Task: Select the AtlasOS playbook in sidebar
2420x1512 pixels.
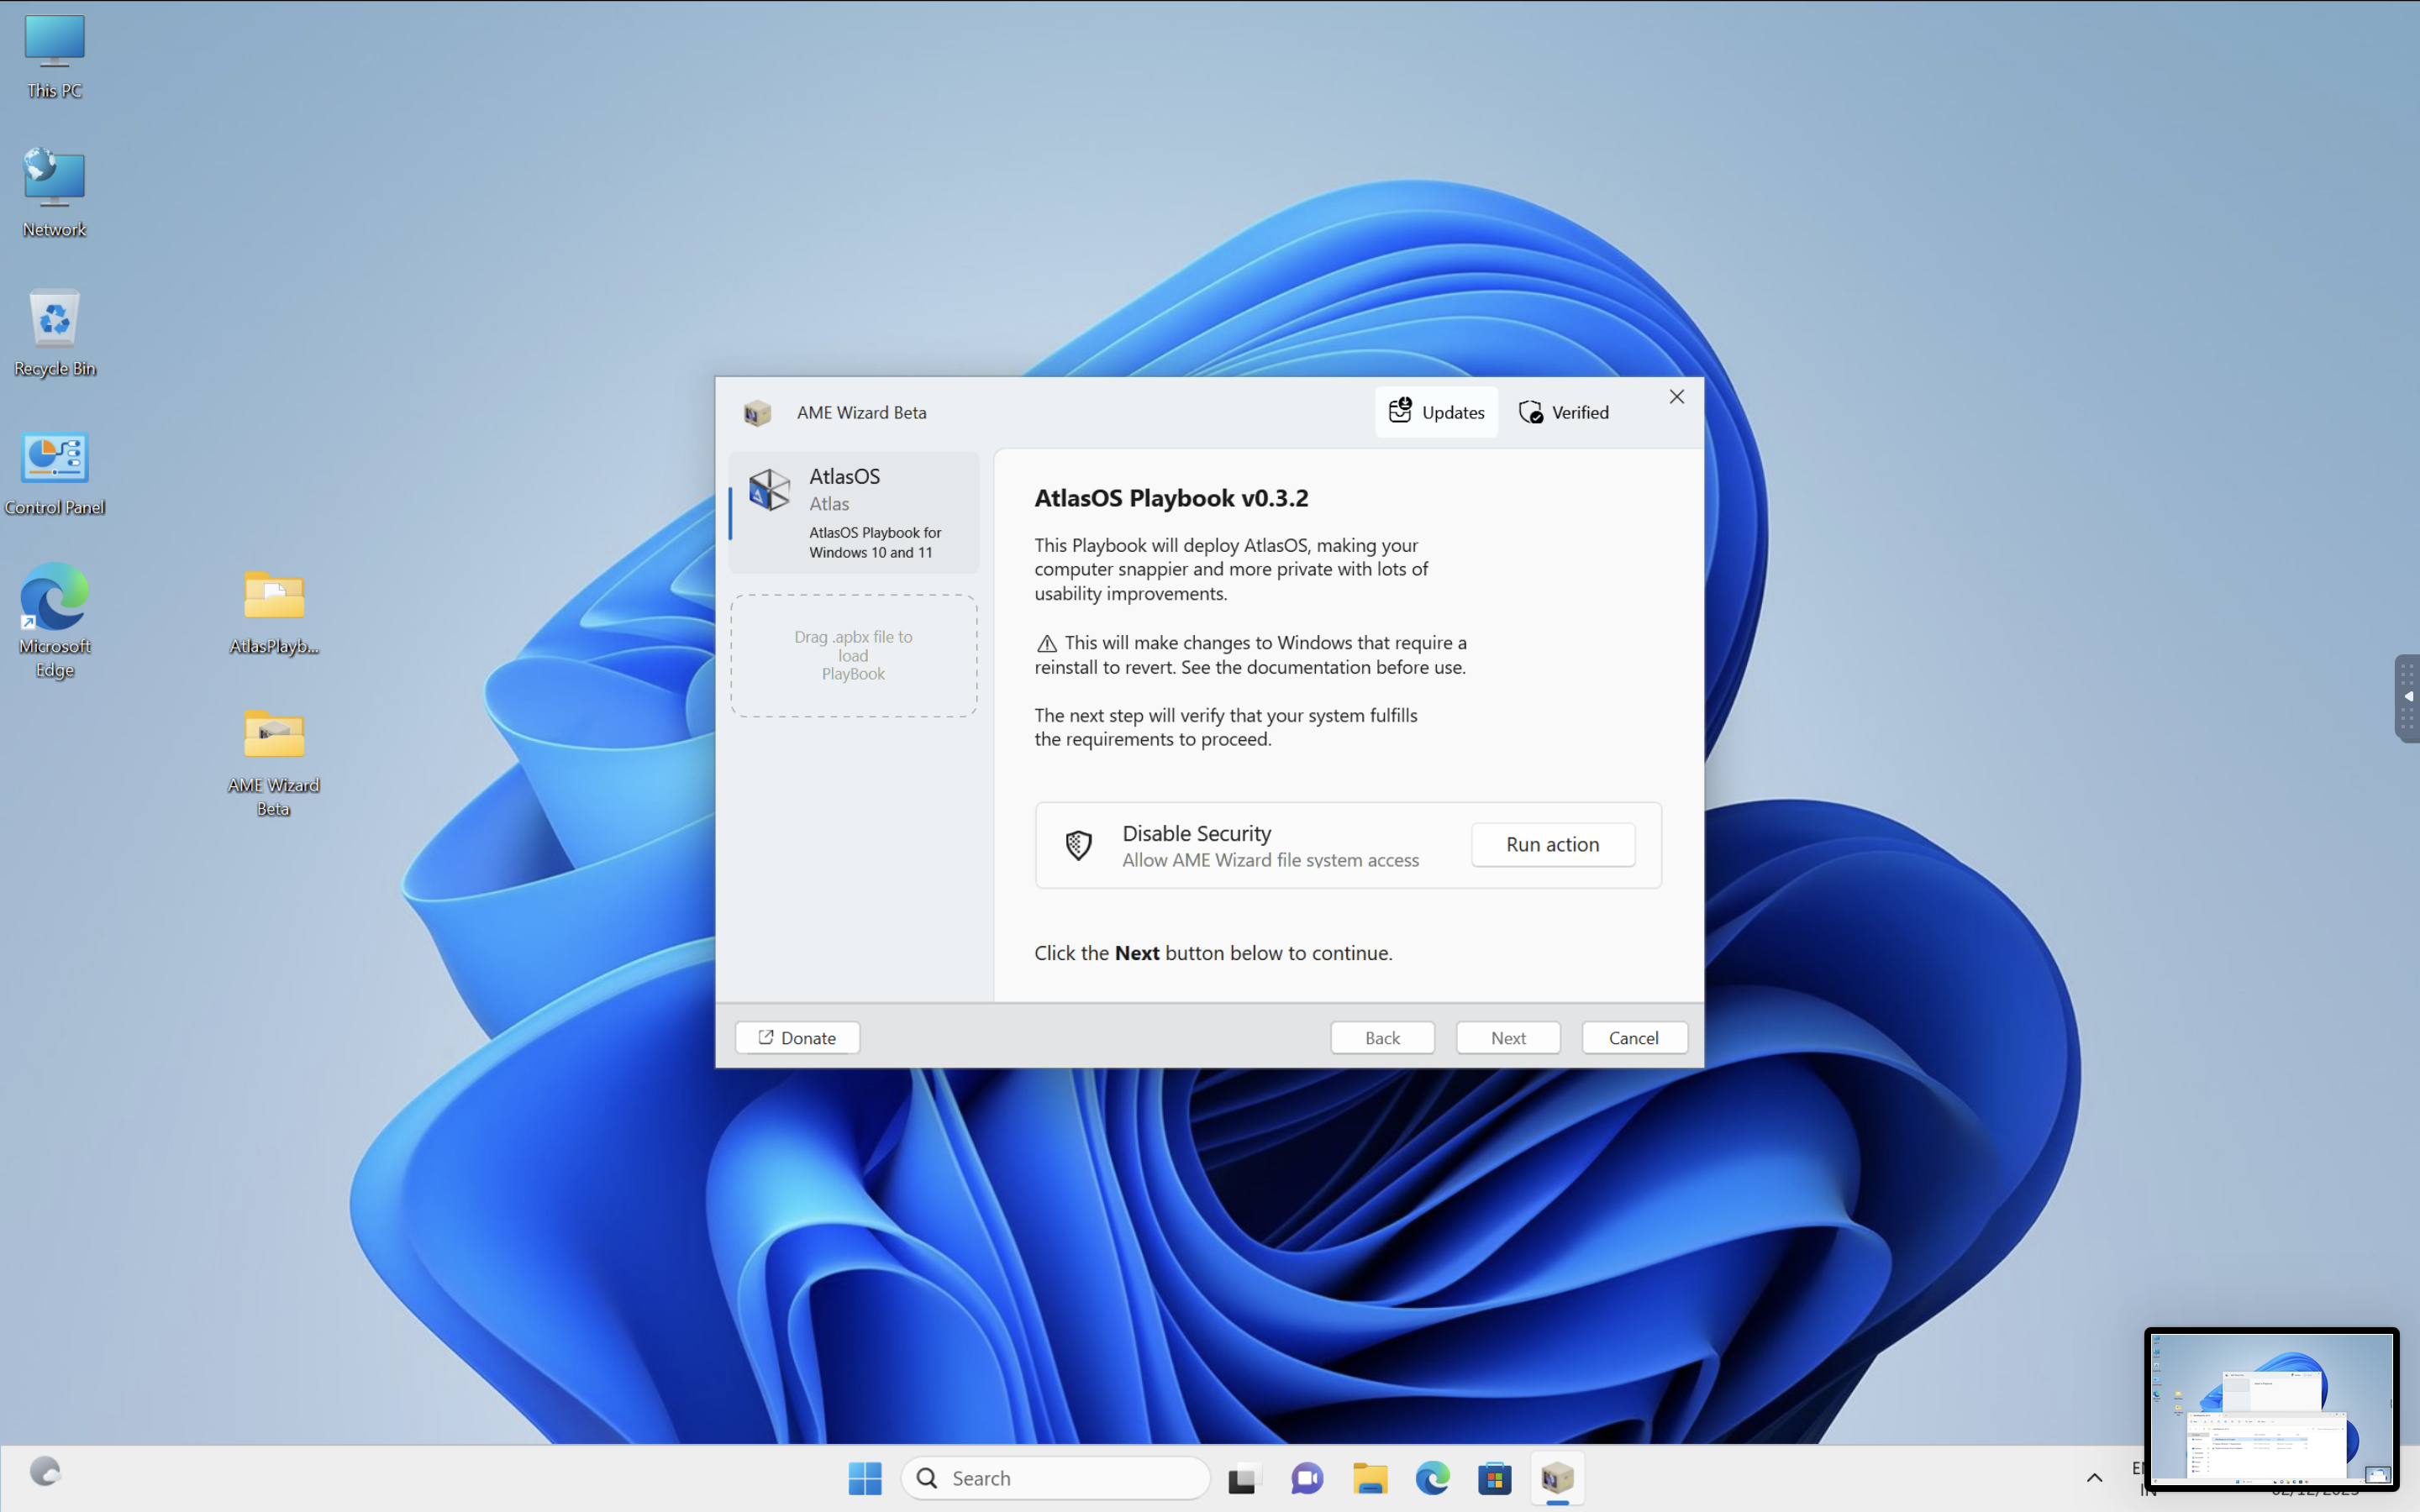Action: point(854,512)
